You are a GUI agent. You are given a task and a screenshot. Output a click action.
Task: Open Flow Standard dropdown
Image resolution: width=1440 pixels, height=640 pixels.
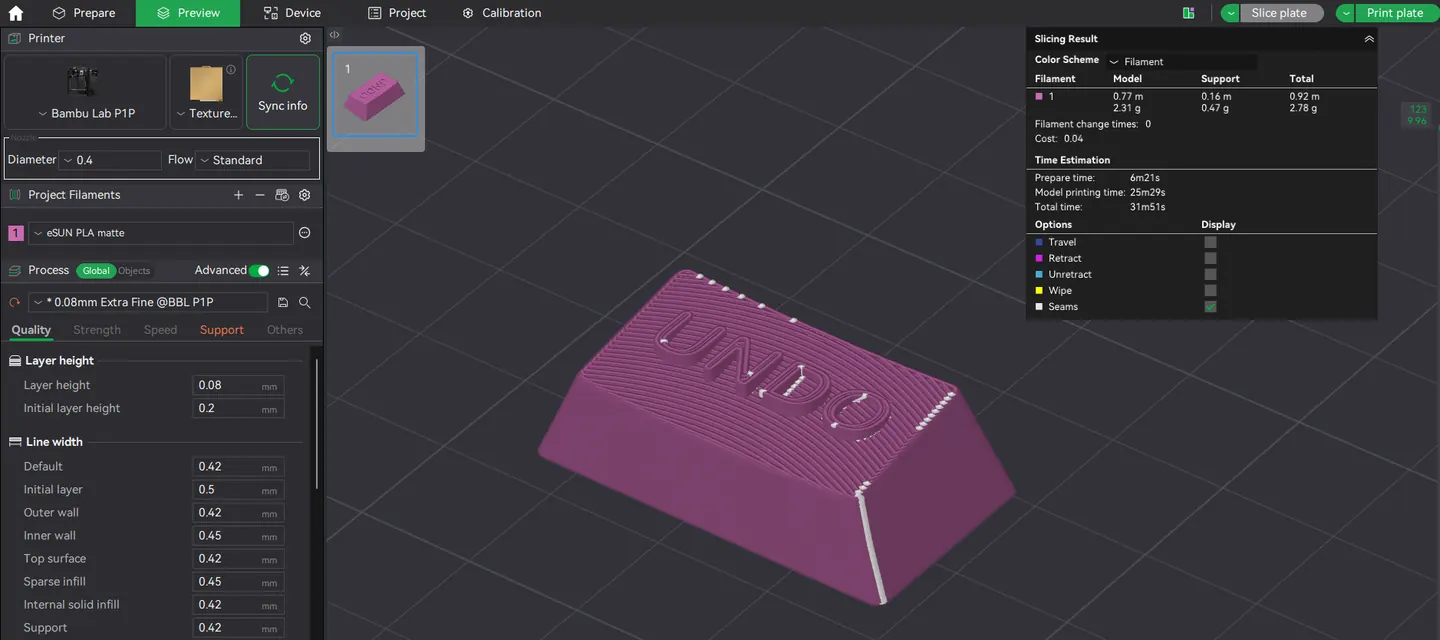click(x=254, y=160)
